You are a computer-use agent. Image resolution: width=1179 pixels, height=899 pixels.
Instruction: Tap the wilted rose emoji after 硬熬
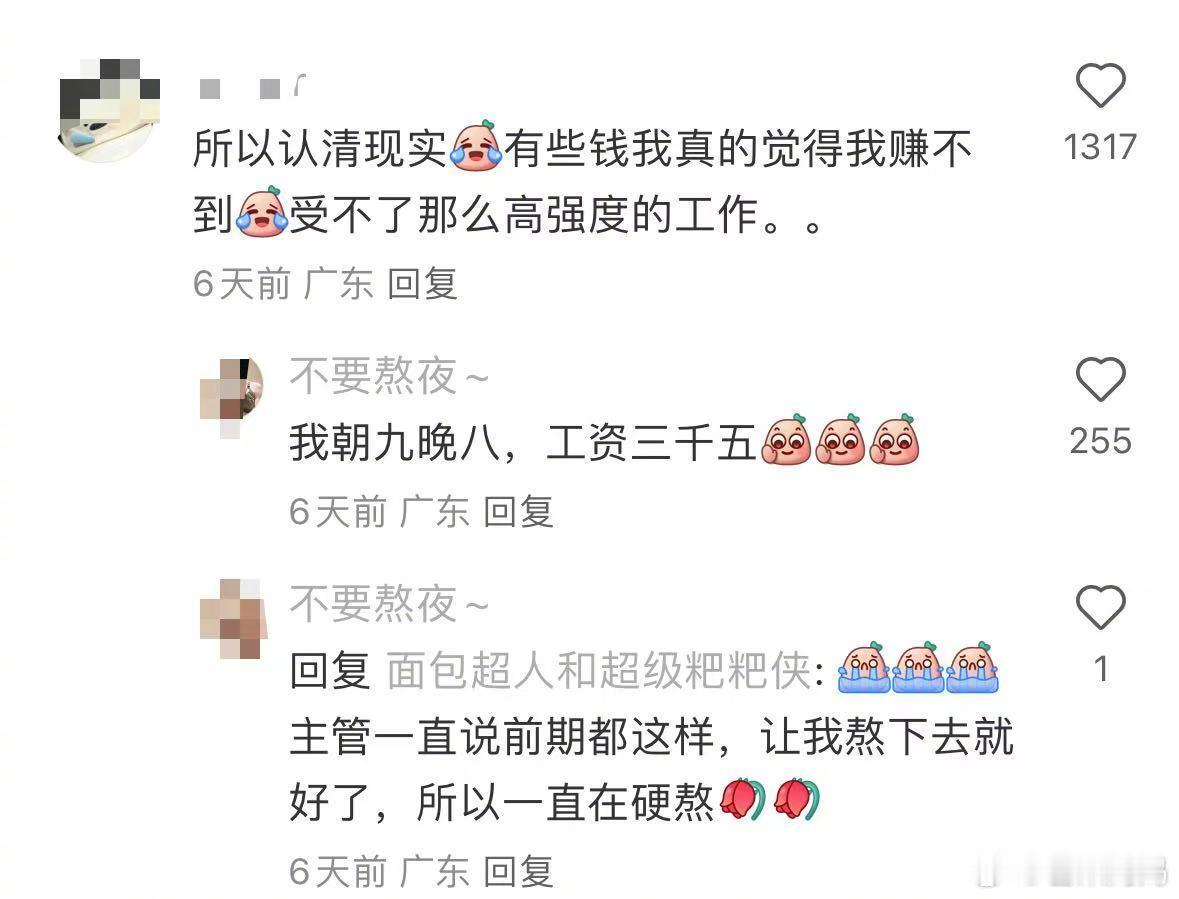click(x=743, y=799)
